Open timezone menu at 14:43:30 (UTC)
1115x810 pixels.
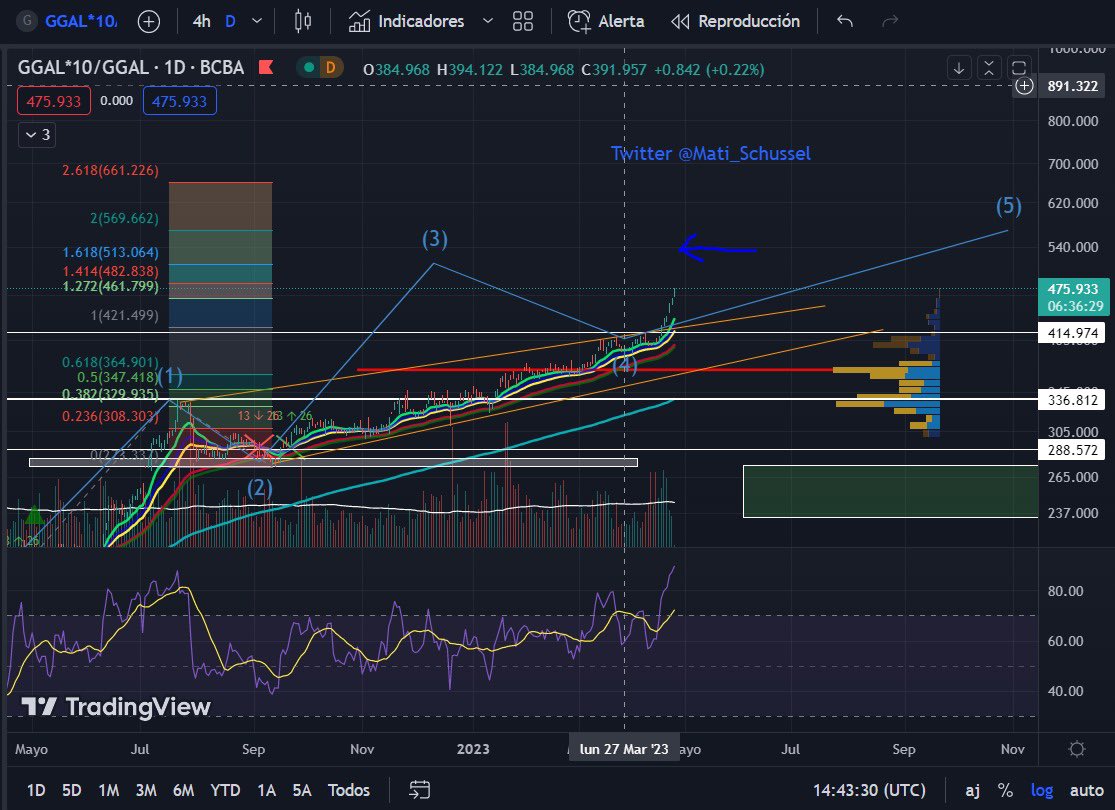tap(869, 790)
